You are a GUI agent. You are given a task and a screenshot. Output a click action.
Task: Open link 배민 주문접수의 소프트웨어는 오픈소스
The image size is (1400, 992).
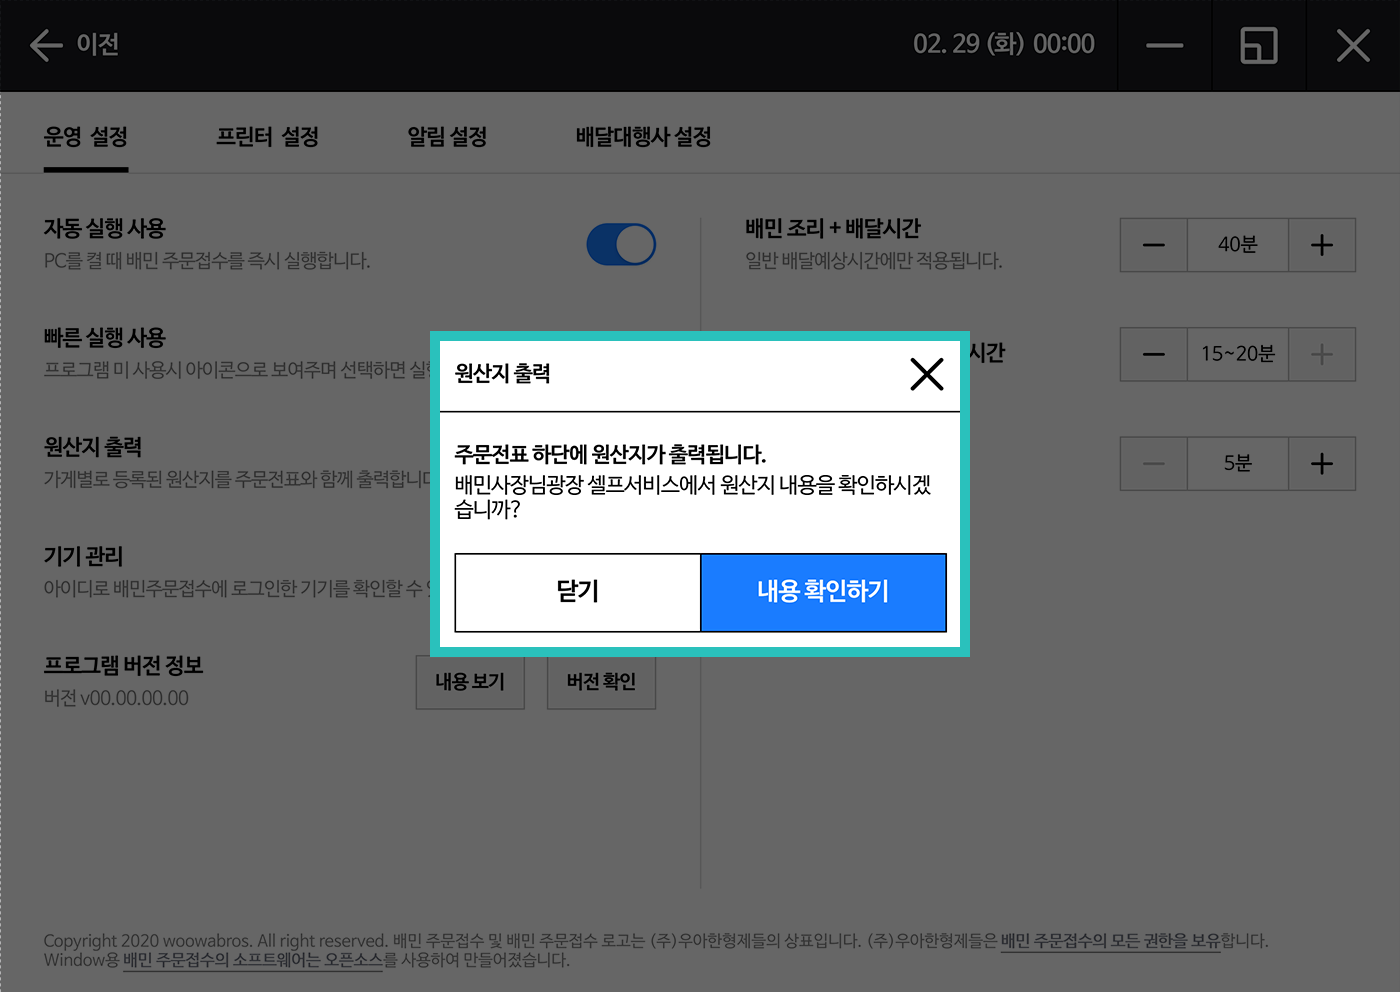point(253,960)
